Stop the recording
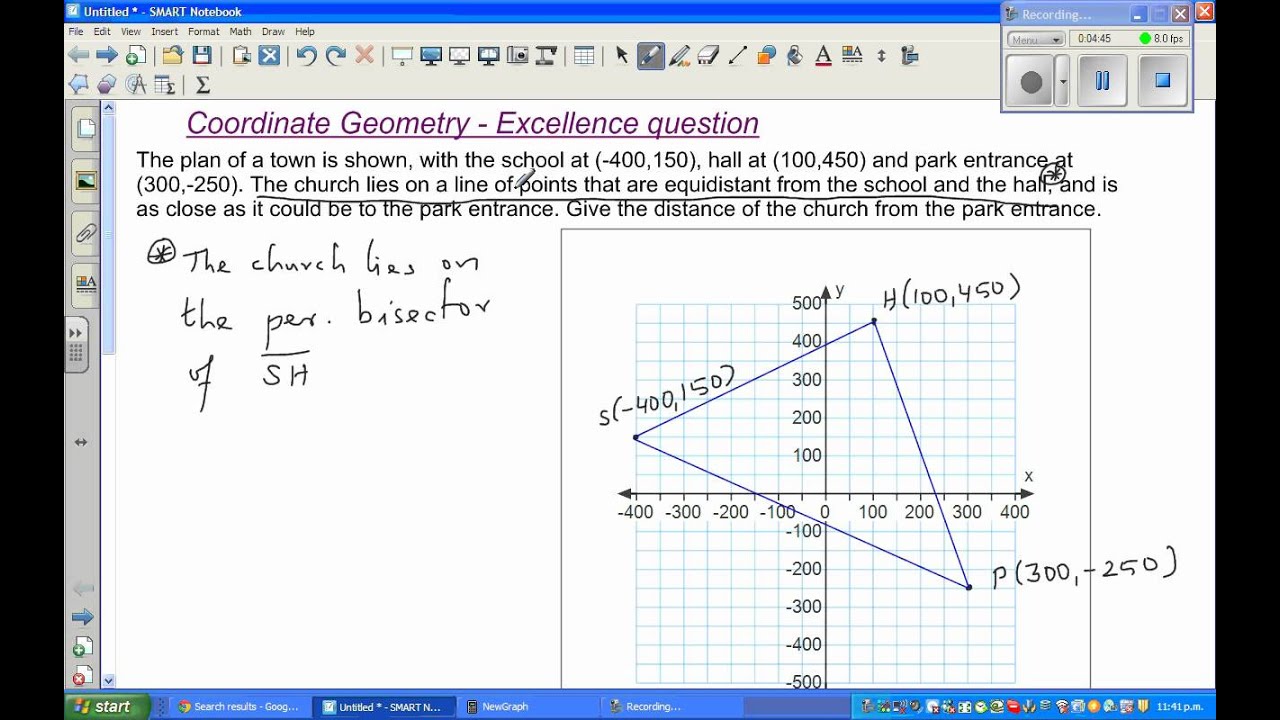The height and width of the screenshot is (720, 1280). click(x=1162, y=81)
